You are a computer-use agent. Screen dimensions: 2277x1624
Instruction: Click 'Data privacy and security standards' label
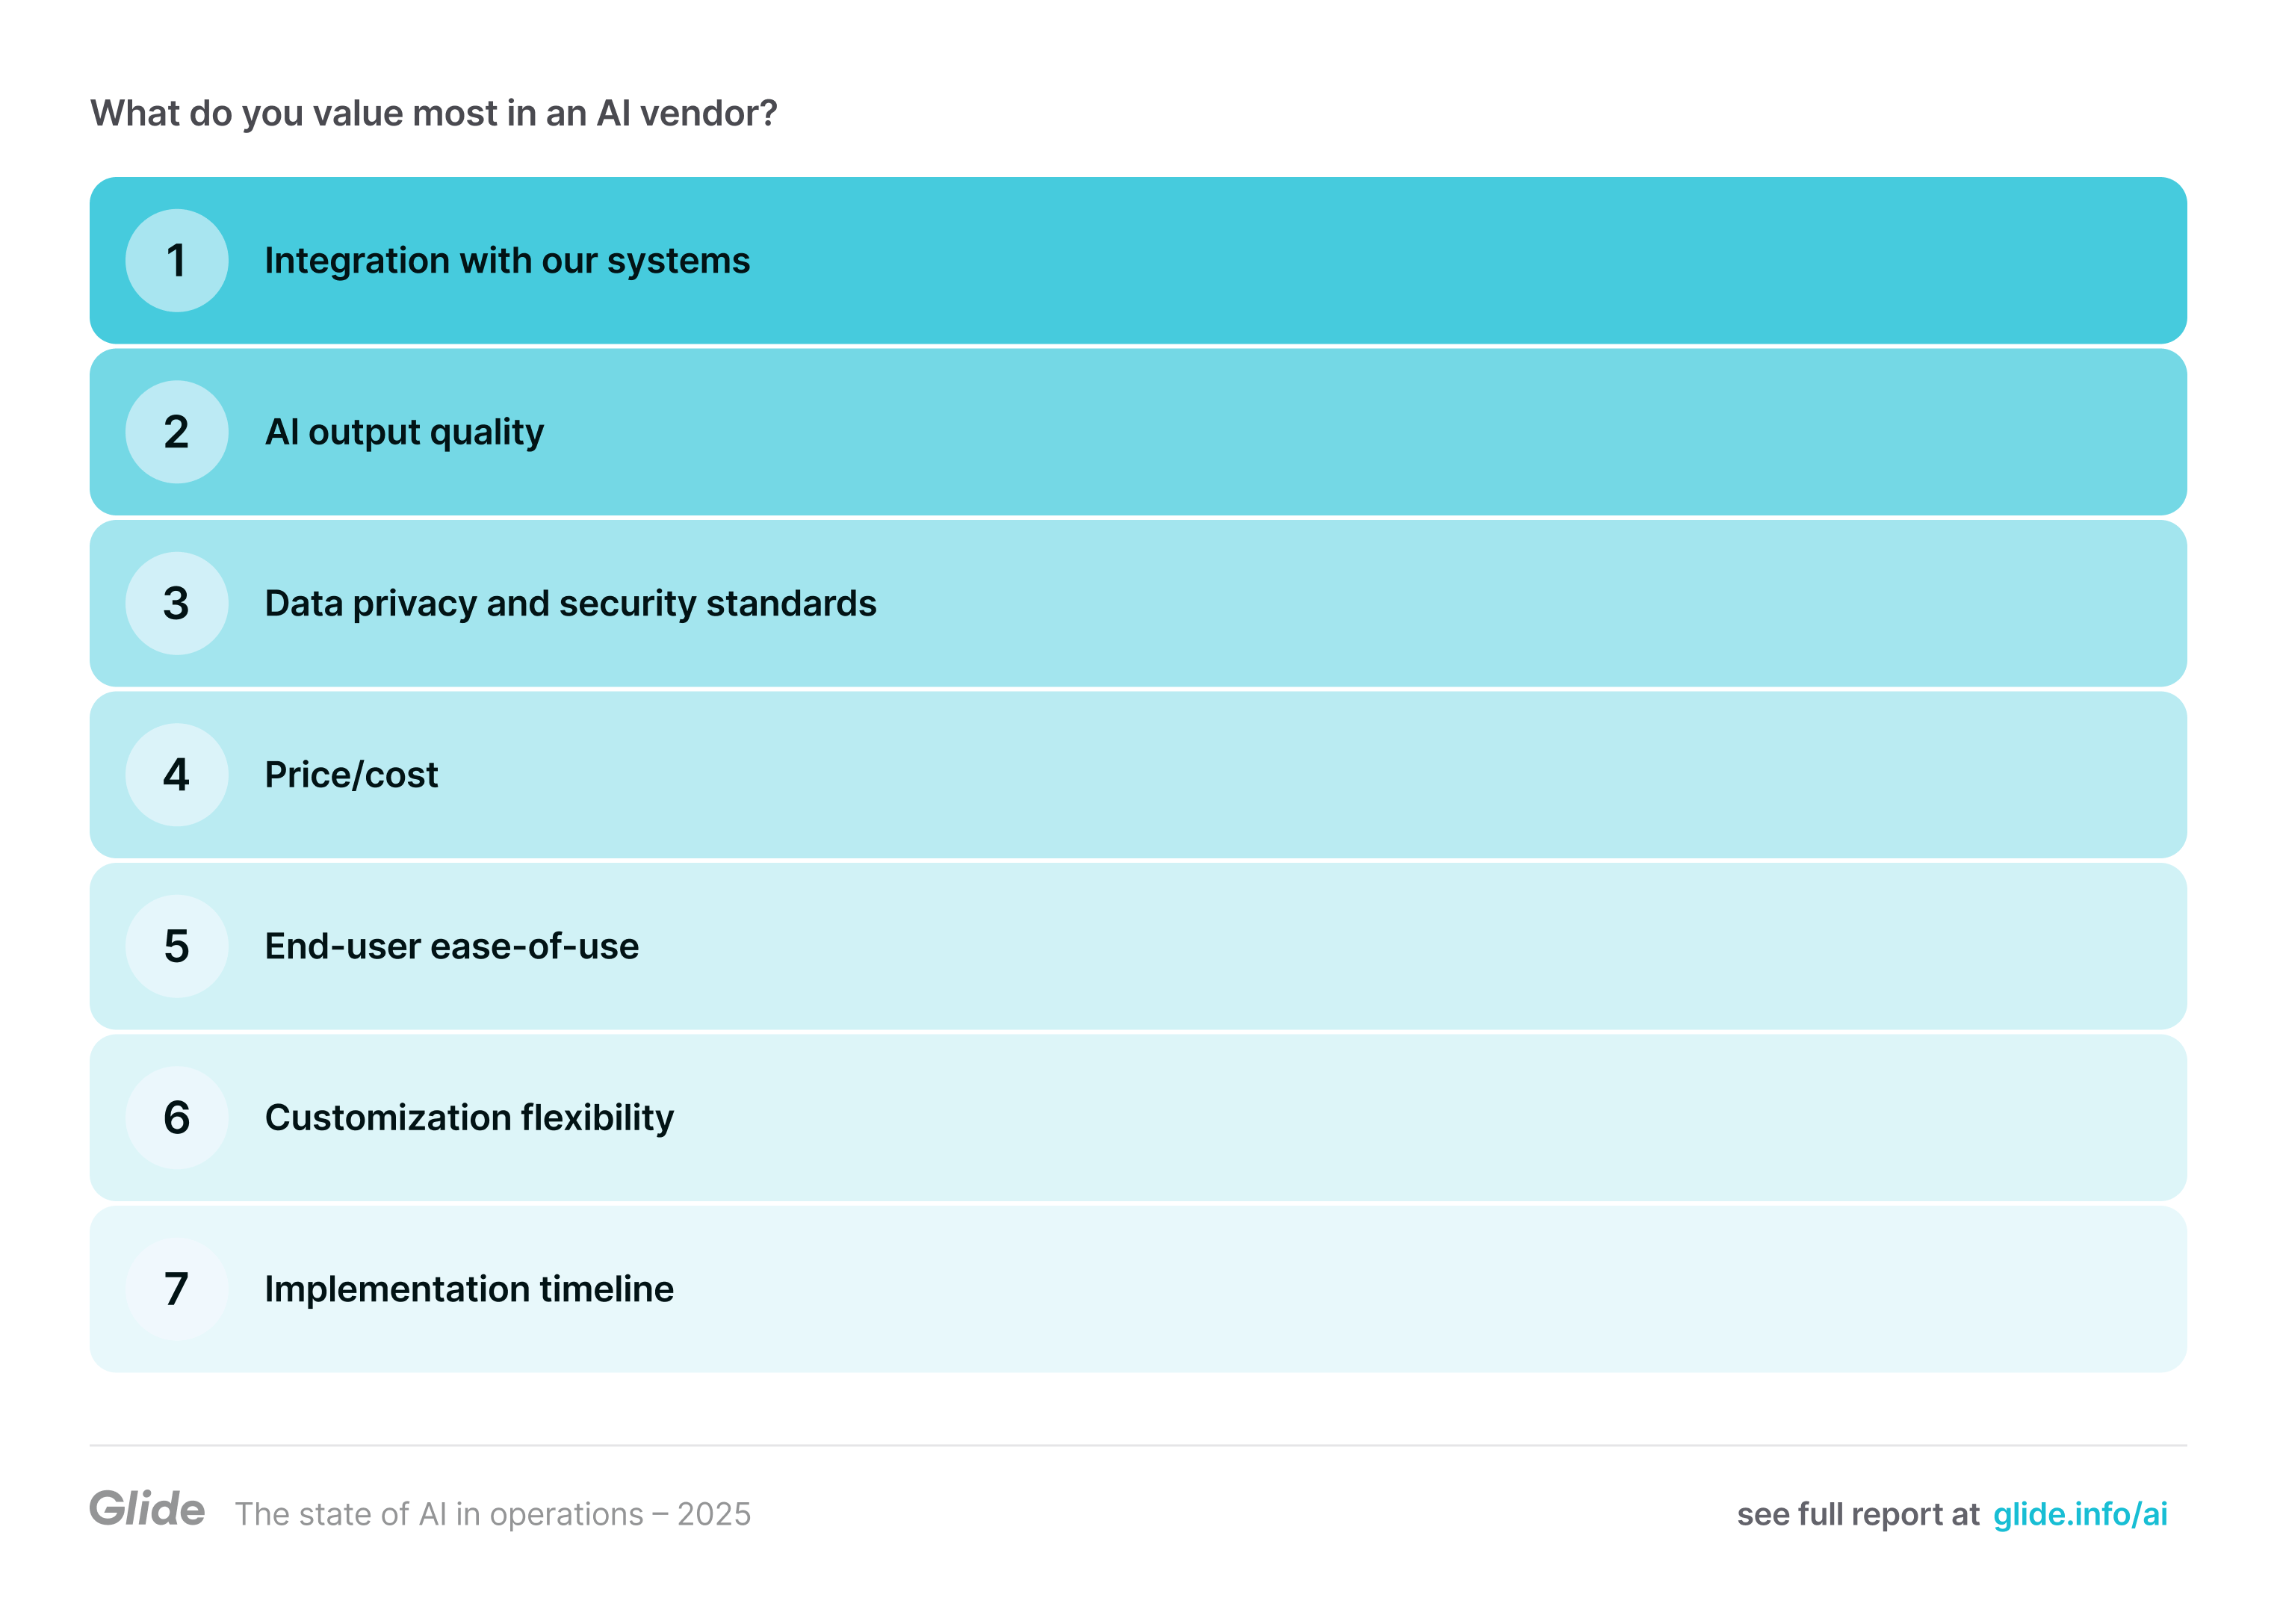coord(570,604)
